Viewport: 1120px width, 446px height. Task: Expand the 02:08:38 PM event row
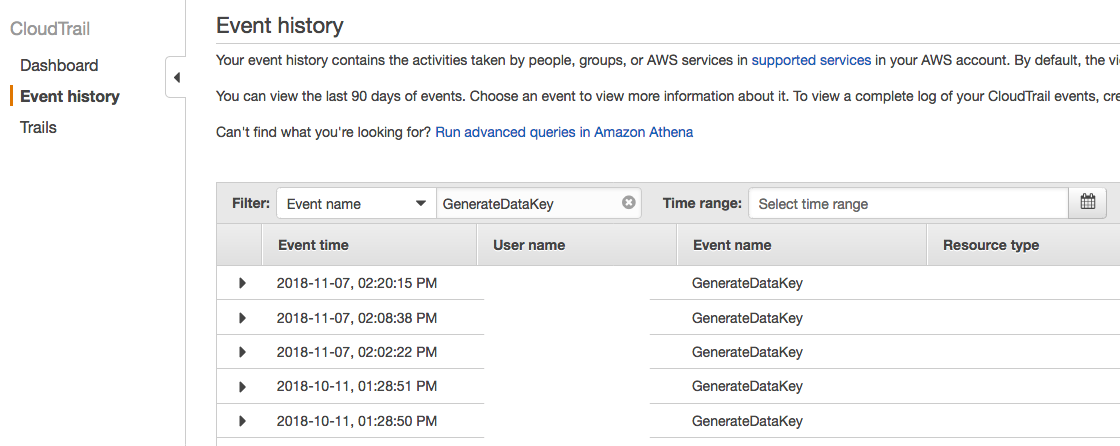242,317
